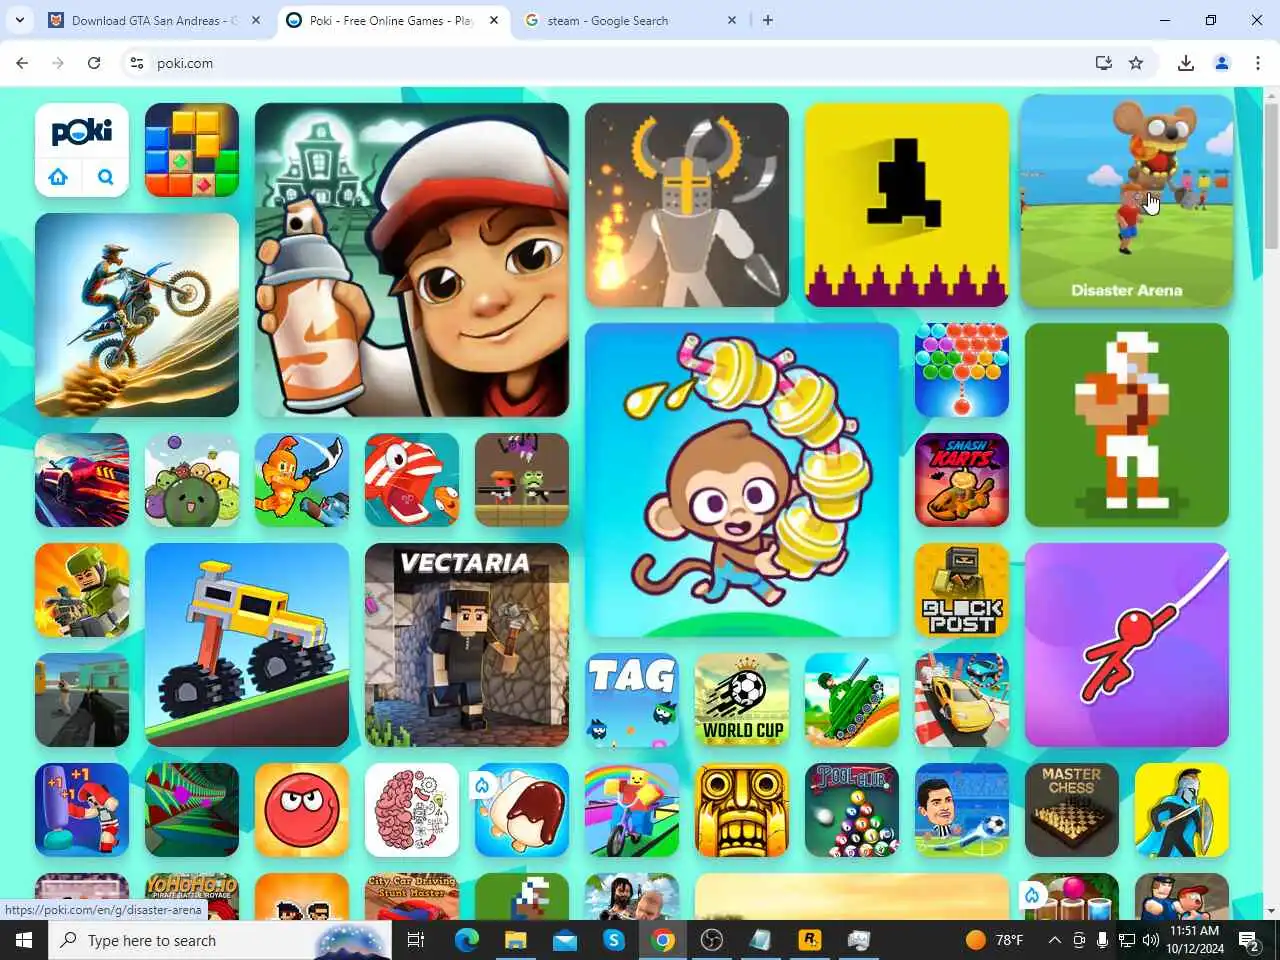Open the yellow sports car racing tile
1280x960 pixels.
pyautogui.click(x=962, y=700)
